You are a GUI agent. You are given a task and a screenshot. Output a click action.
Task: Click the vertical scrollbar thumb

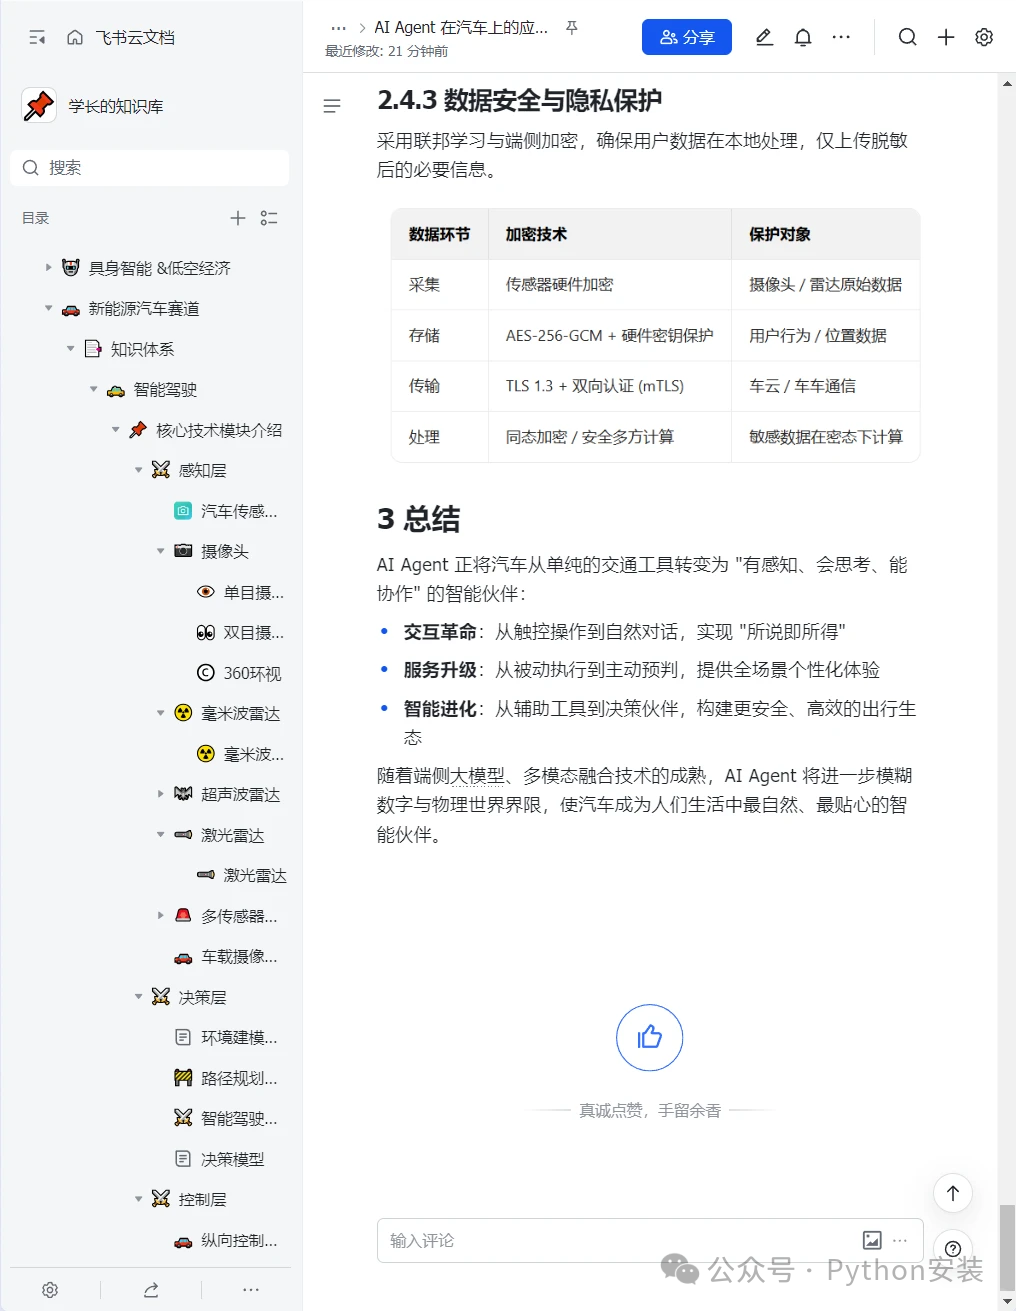(x=1007, y=1250)
